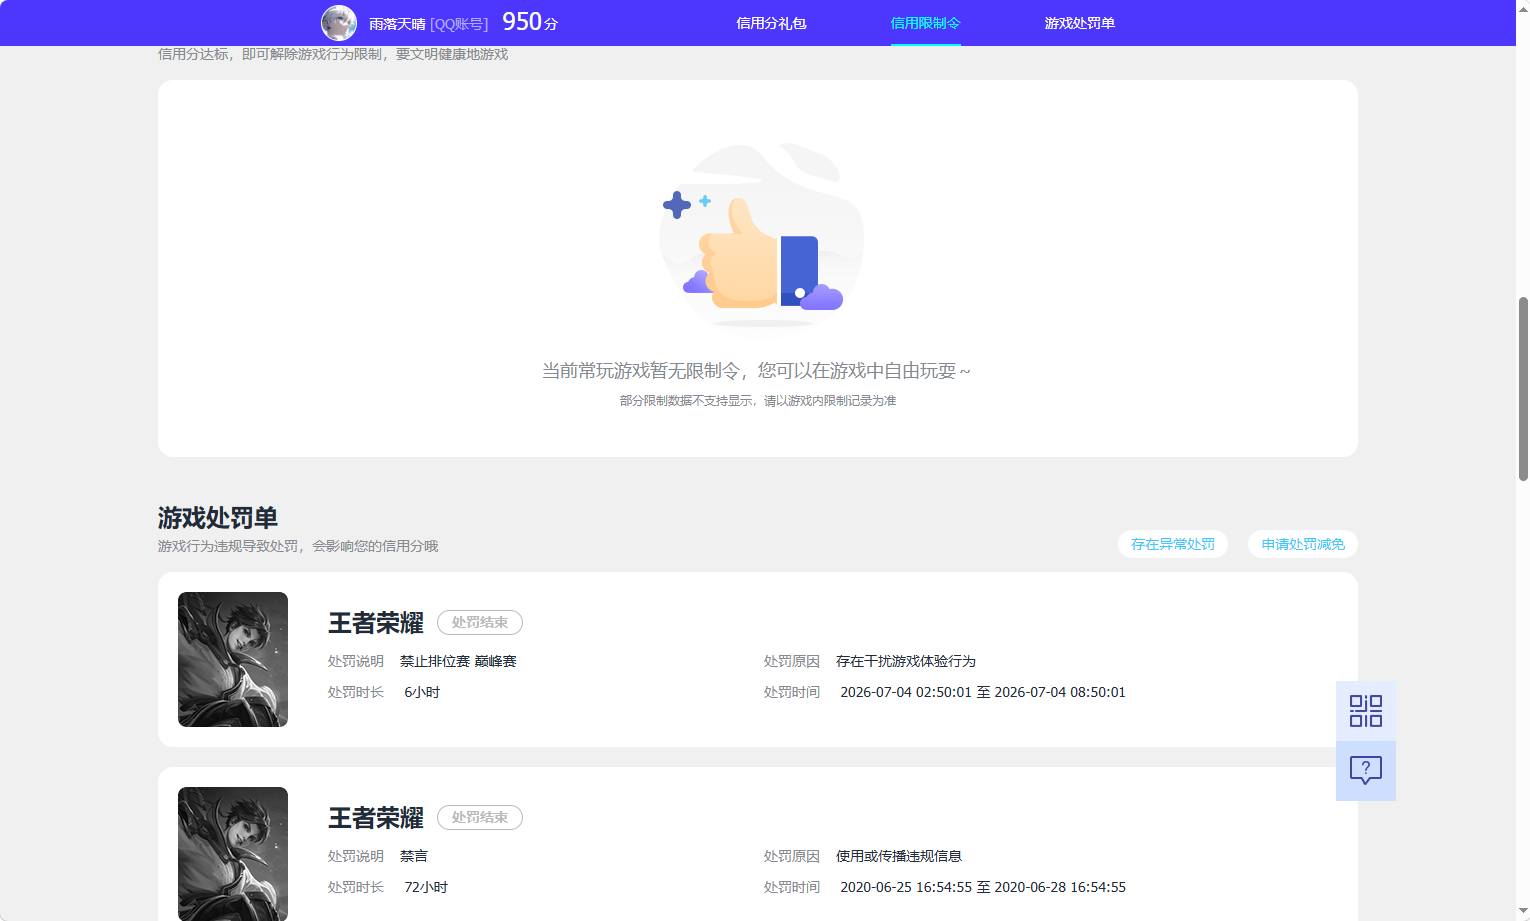Click the 2026-07-04 penalty time range

983,692
